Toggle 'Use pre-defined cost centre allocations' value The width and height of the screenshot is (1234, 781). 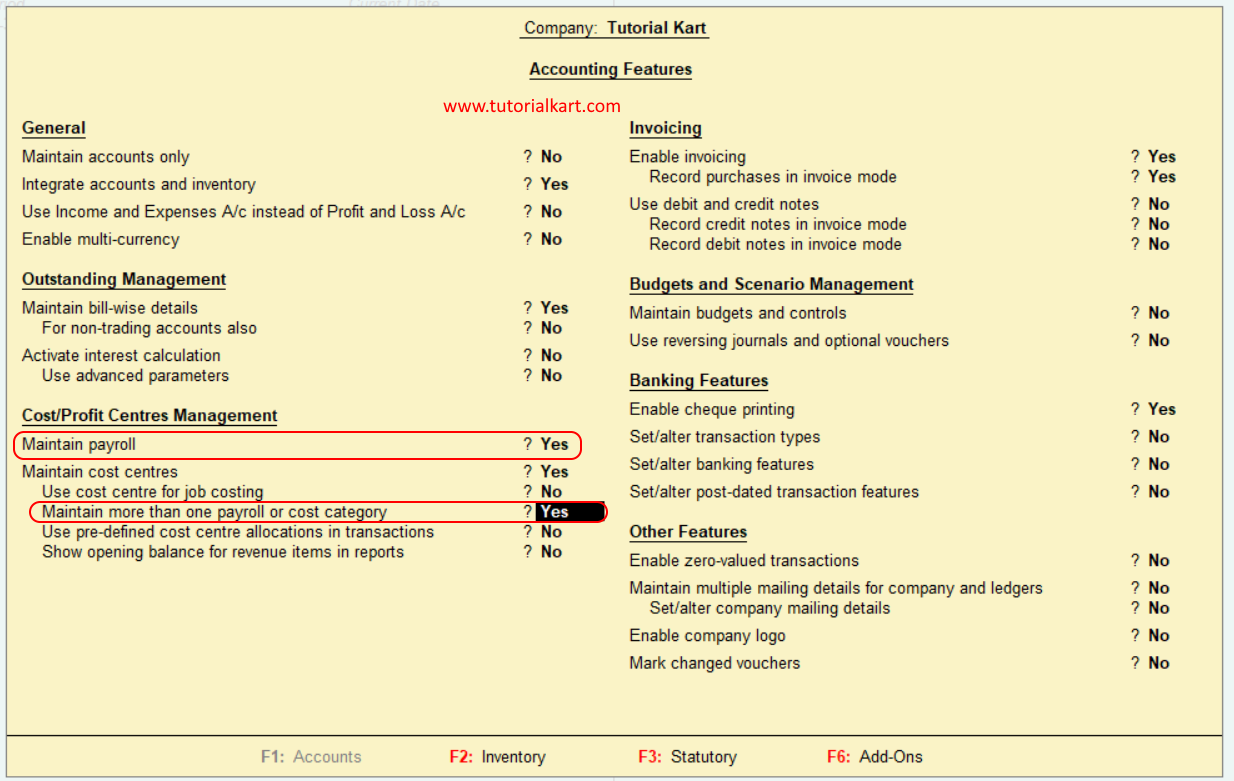(551, 532)
